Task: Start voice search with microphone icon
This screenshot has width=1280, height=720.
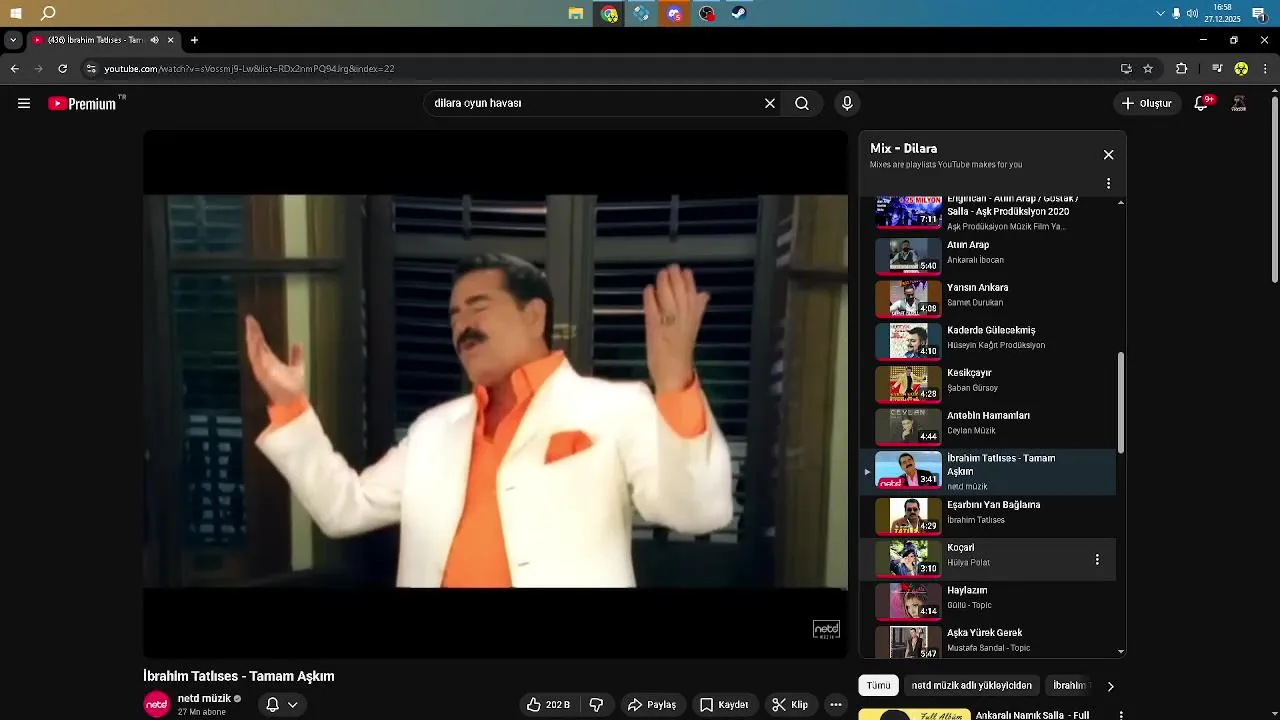Action: pyautogui.click(x=847, y=103)
